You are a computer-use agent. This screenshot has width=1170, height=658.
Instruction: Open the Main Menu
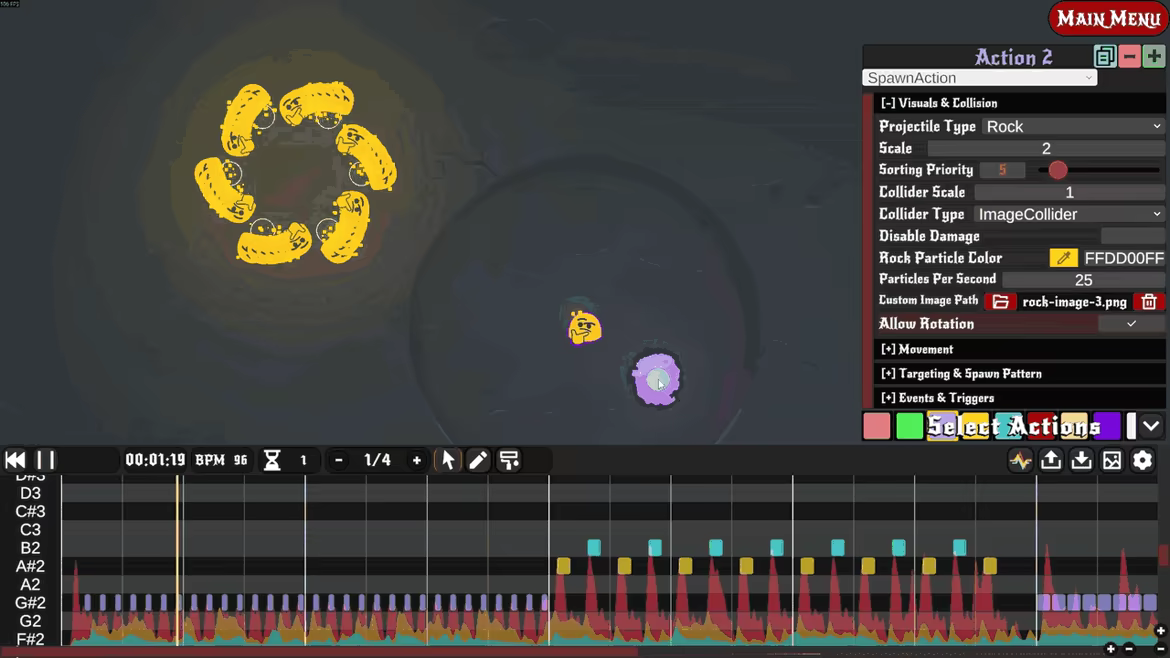(x=1108, y=19)
